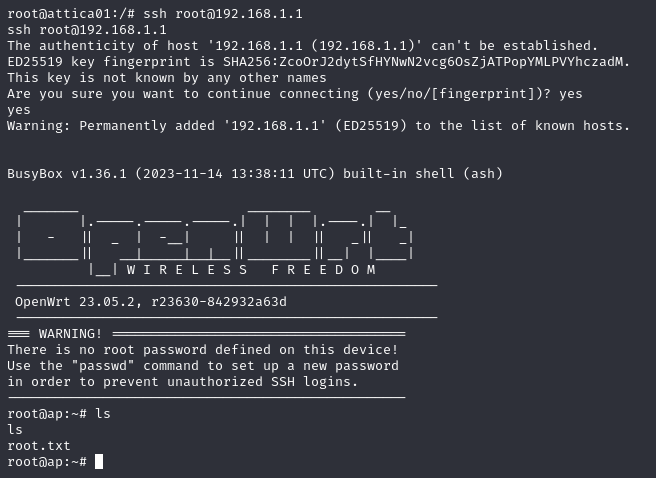The image size is (656, 478).
Task: Click the echoed yes line below the prompt
Action: coord(19,110)
